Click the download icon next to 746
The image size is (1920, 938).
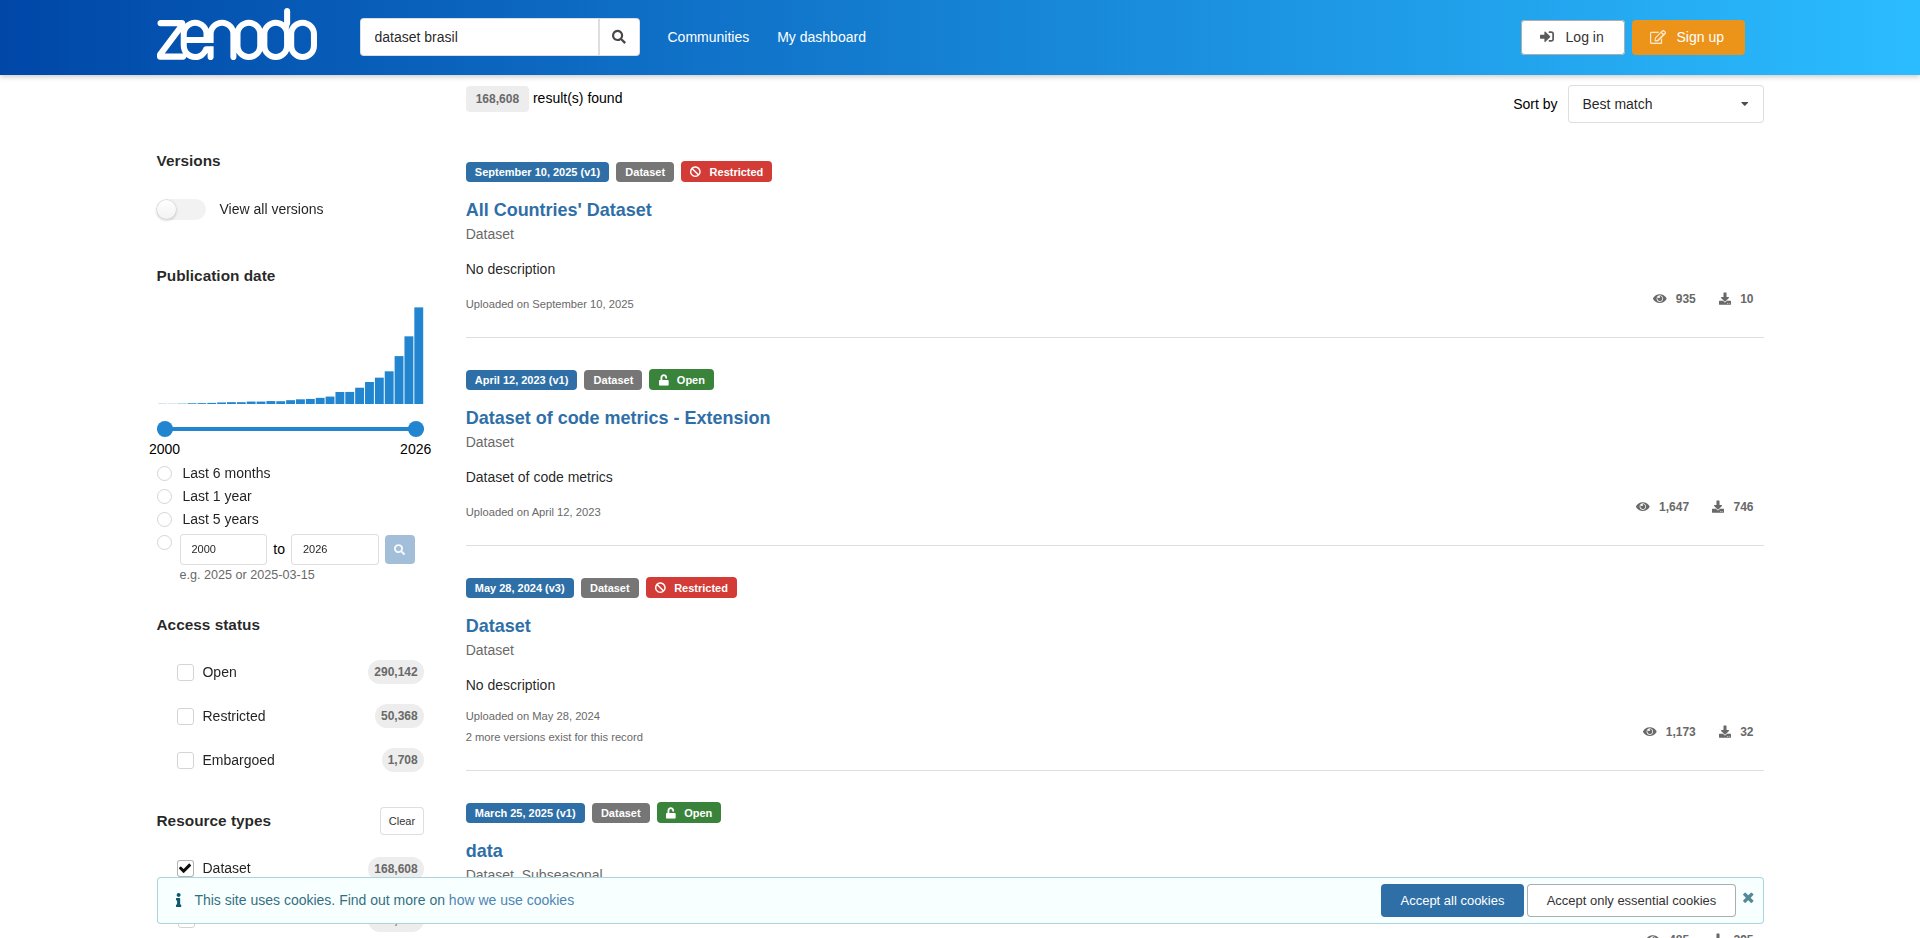click(1718, 507)
